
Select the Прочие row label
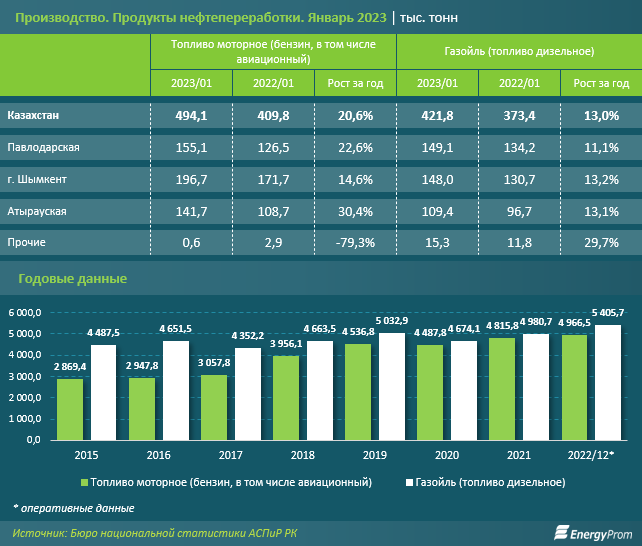[x=26, y=242]
